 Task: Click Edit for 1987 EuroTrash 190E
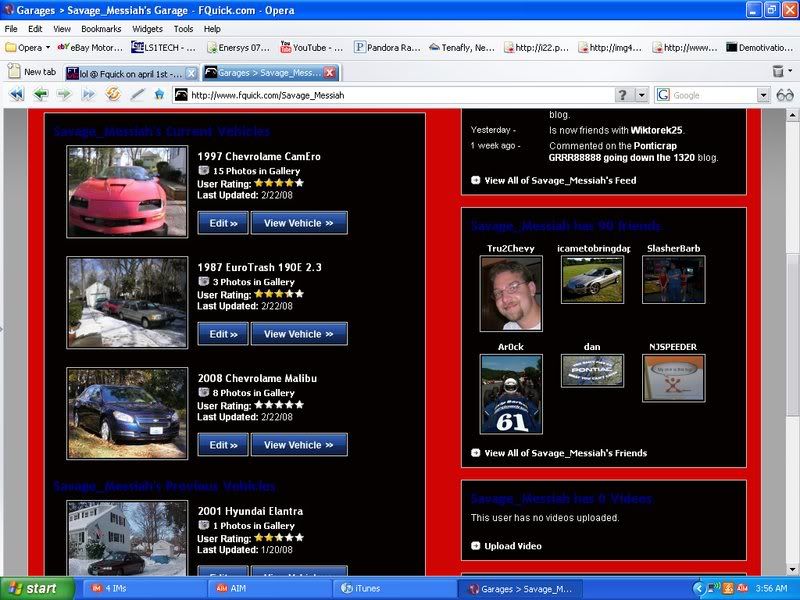[x=223, y=334]
